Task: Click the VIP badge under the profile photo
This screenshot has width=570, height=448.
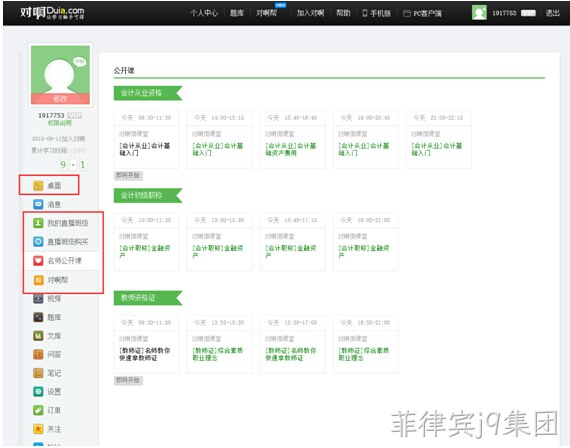Action: (75, 115)
